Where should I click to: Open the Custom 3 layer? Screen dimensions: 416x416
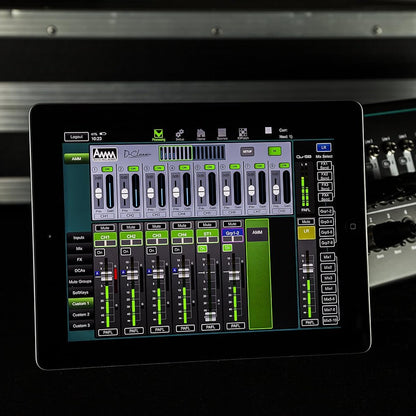tap(81, 326)
